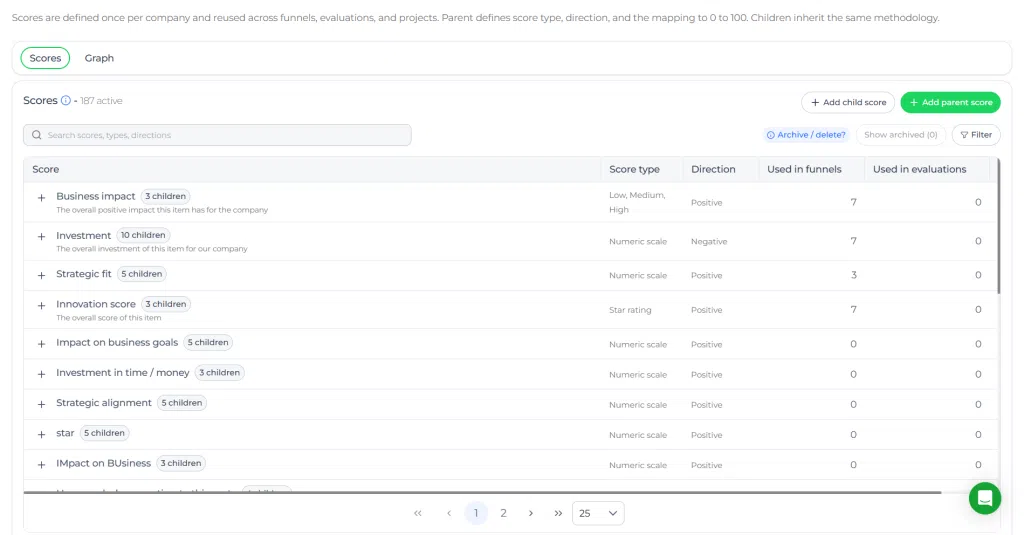Select the Investment score name
The height and width of the screenshot is (535, 1024).
(x=84, y=235)
